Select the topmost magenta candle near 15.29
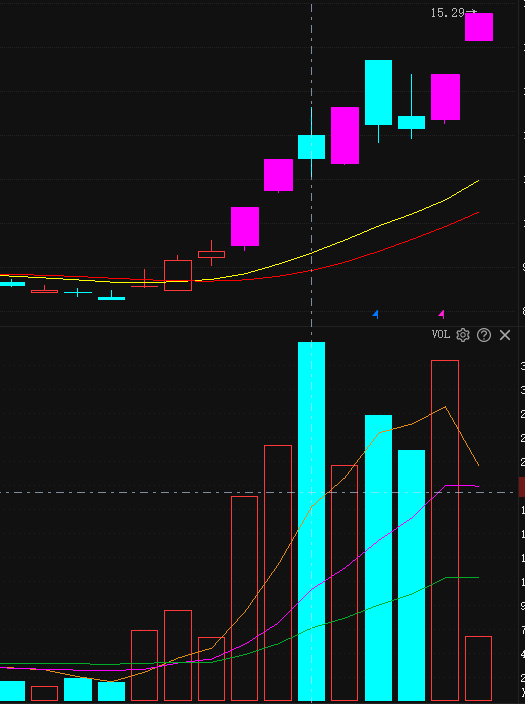 [x=479, y=27]
